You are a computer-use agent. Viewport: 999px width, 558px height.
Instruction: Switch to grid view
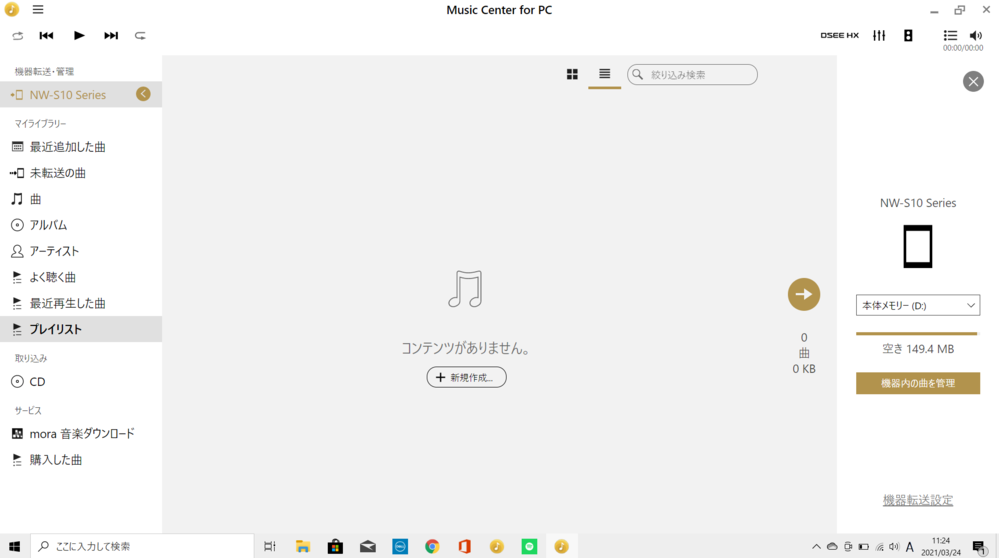click(572, 75)
